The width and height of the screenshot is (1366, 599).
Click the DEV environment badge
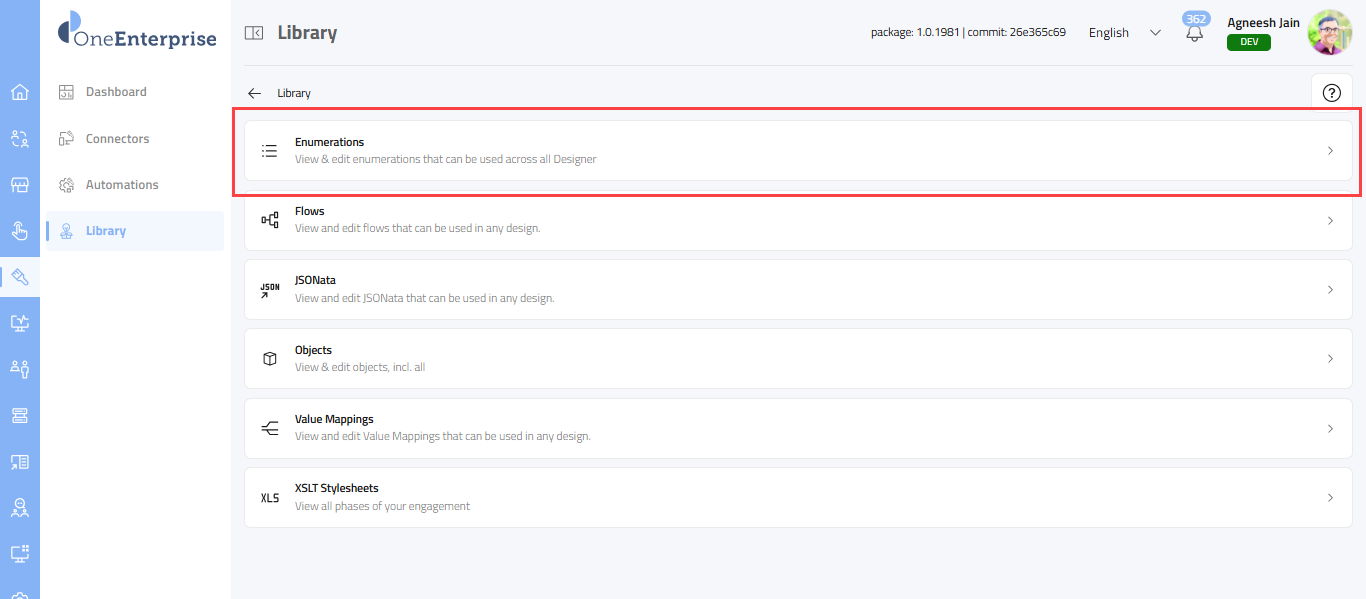pyautogui.click(x=1248, y=42)
